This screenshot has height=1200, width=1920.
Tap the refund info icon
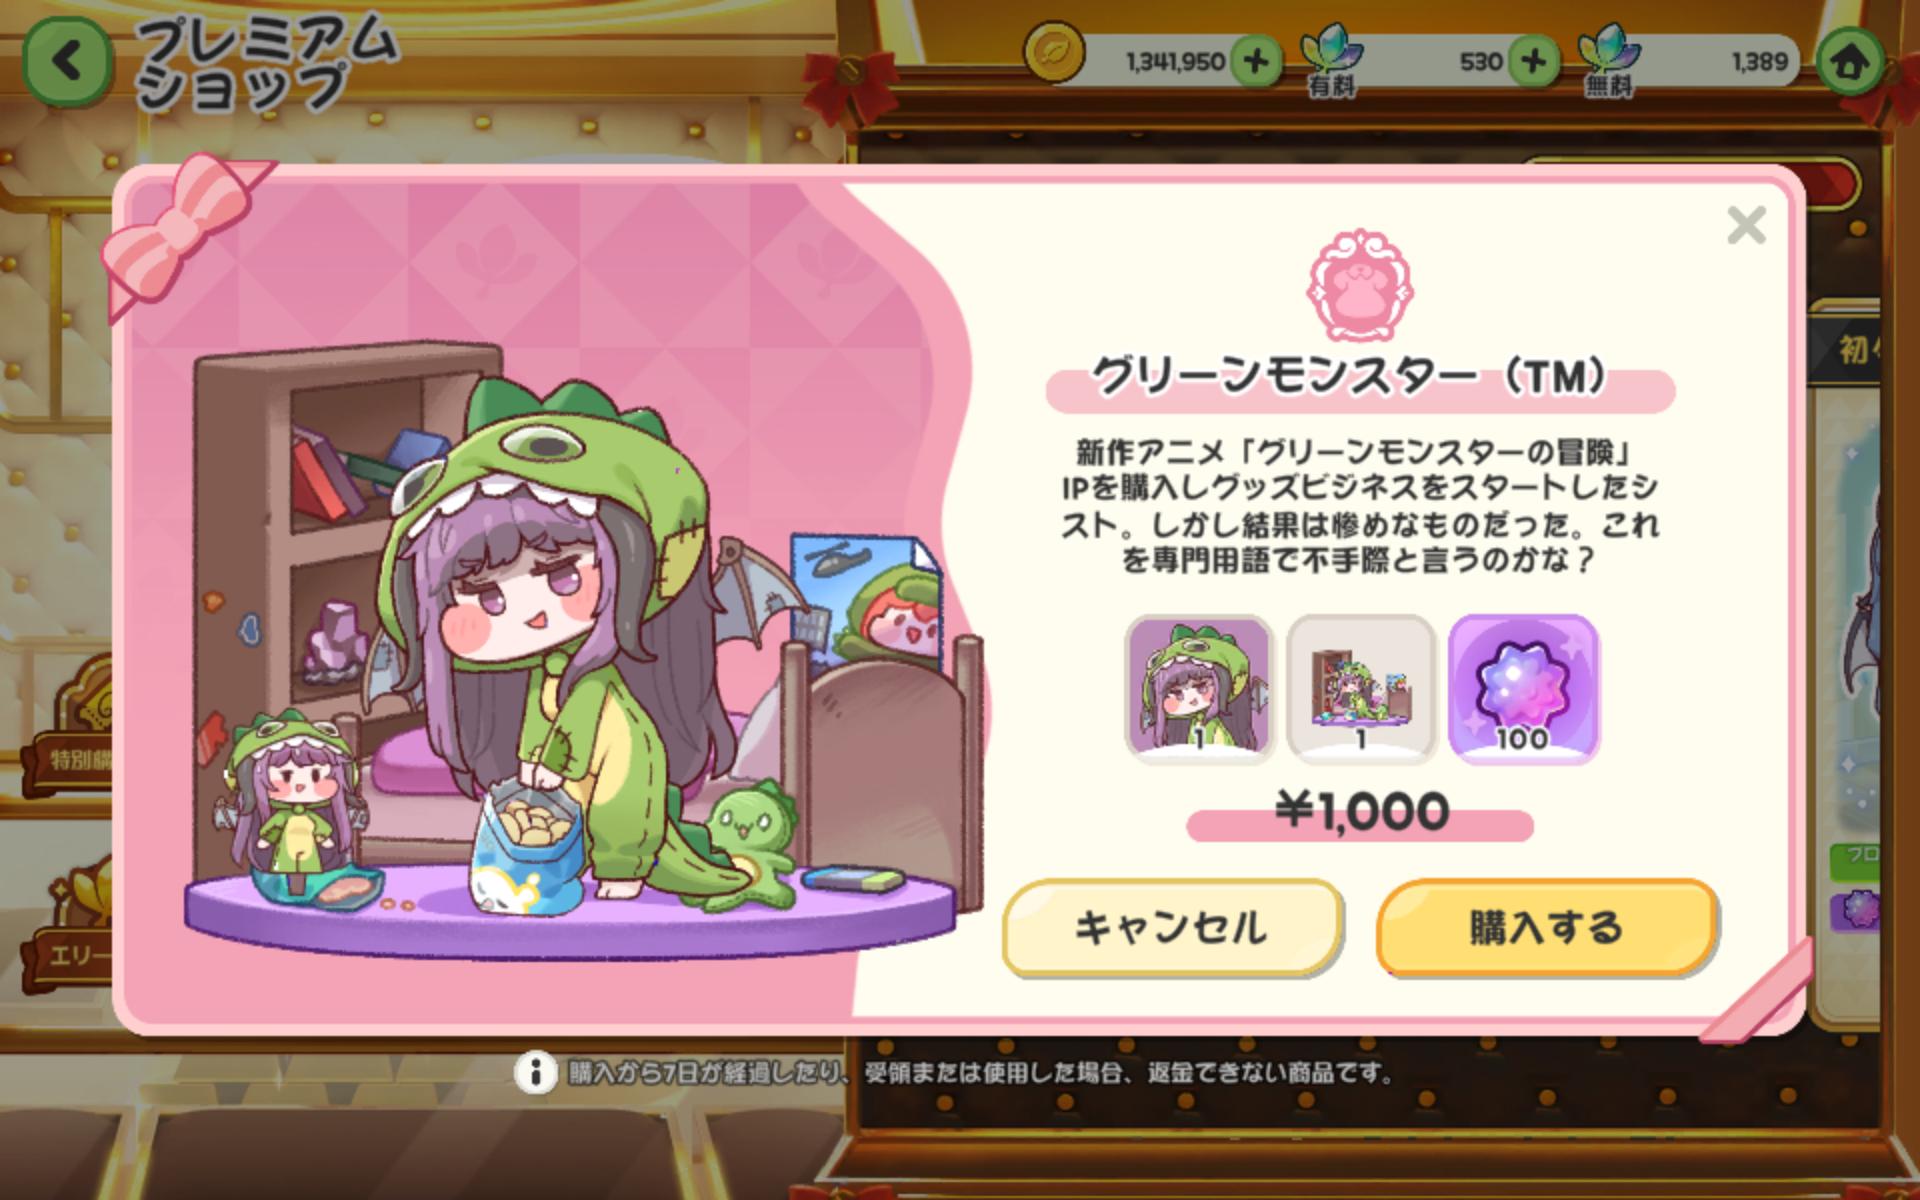tap(536, 1073)
